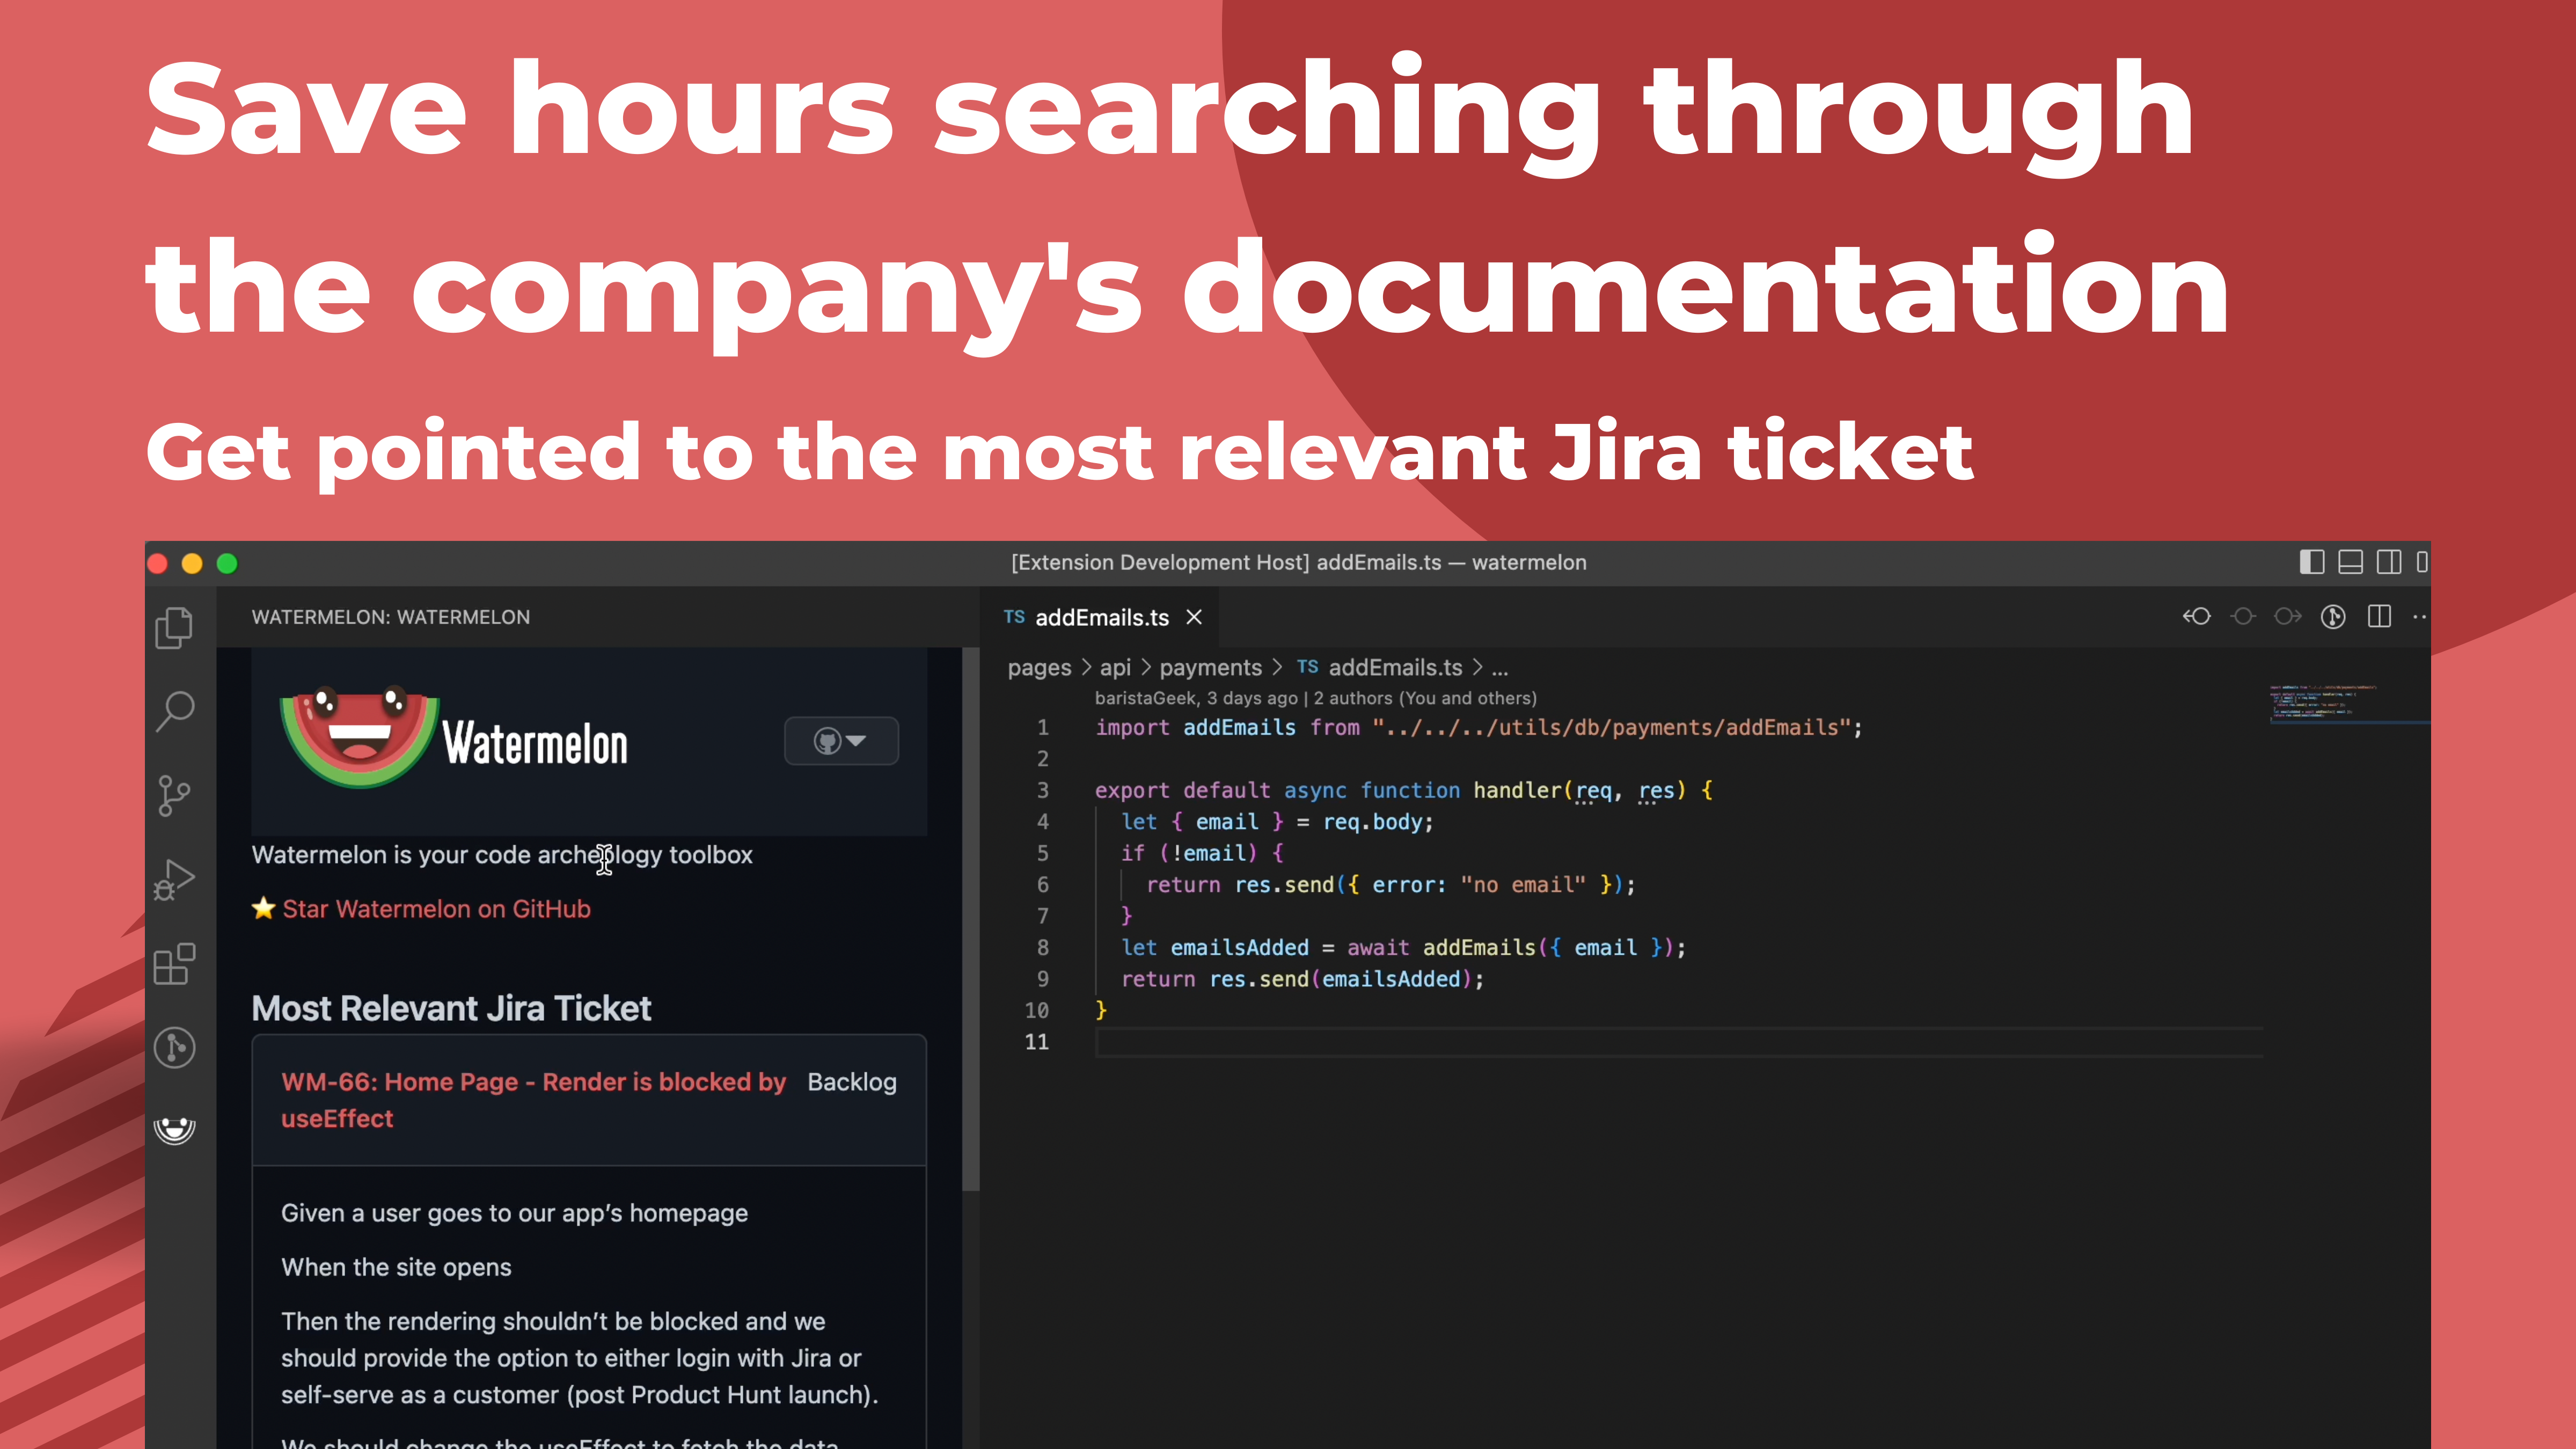Click line number 1 in gutter

[1042, 727]
